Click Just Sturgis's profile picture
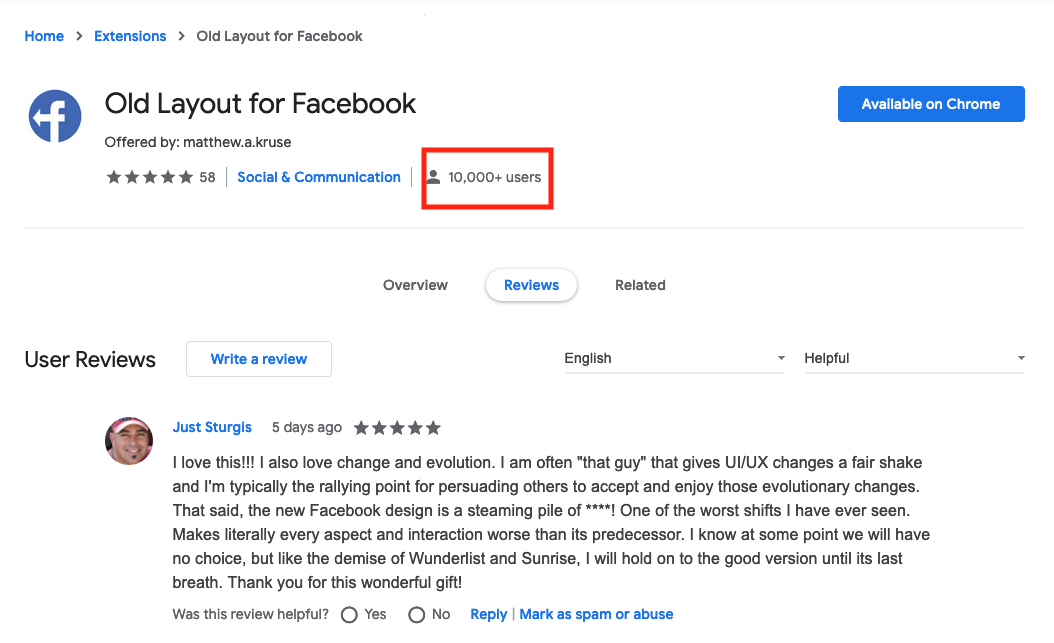The image size is (1054, 643). (129, 441)
